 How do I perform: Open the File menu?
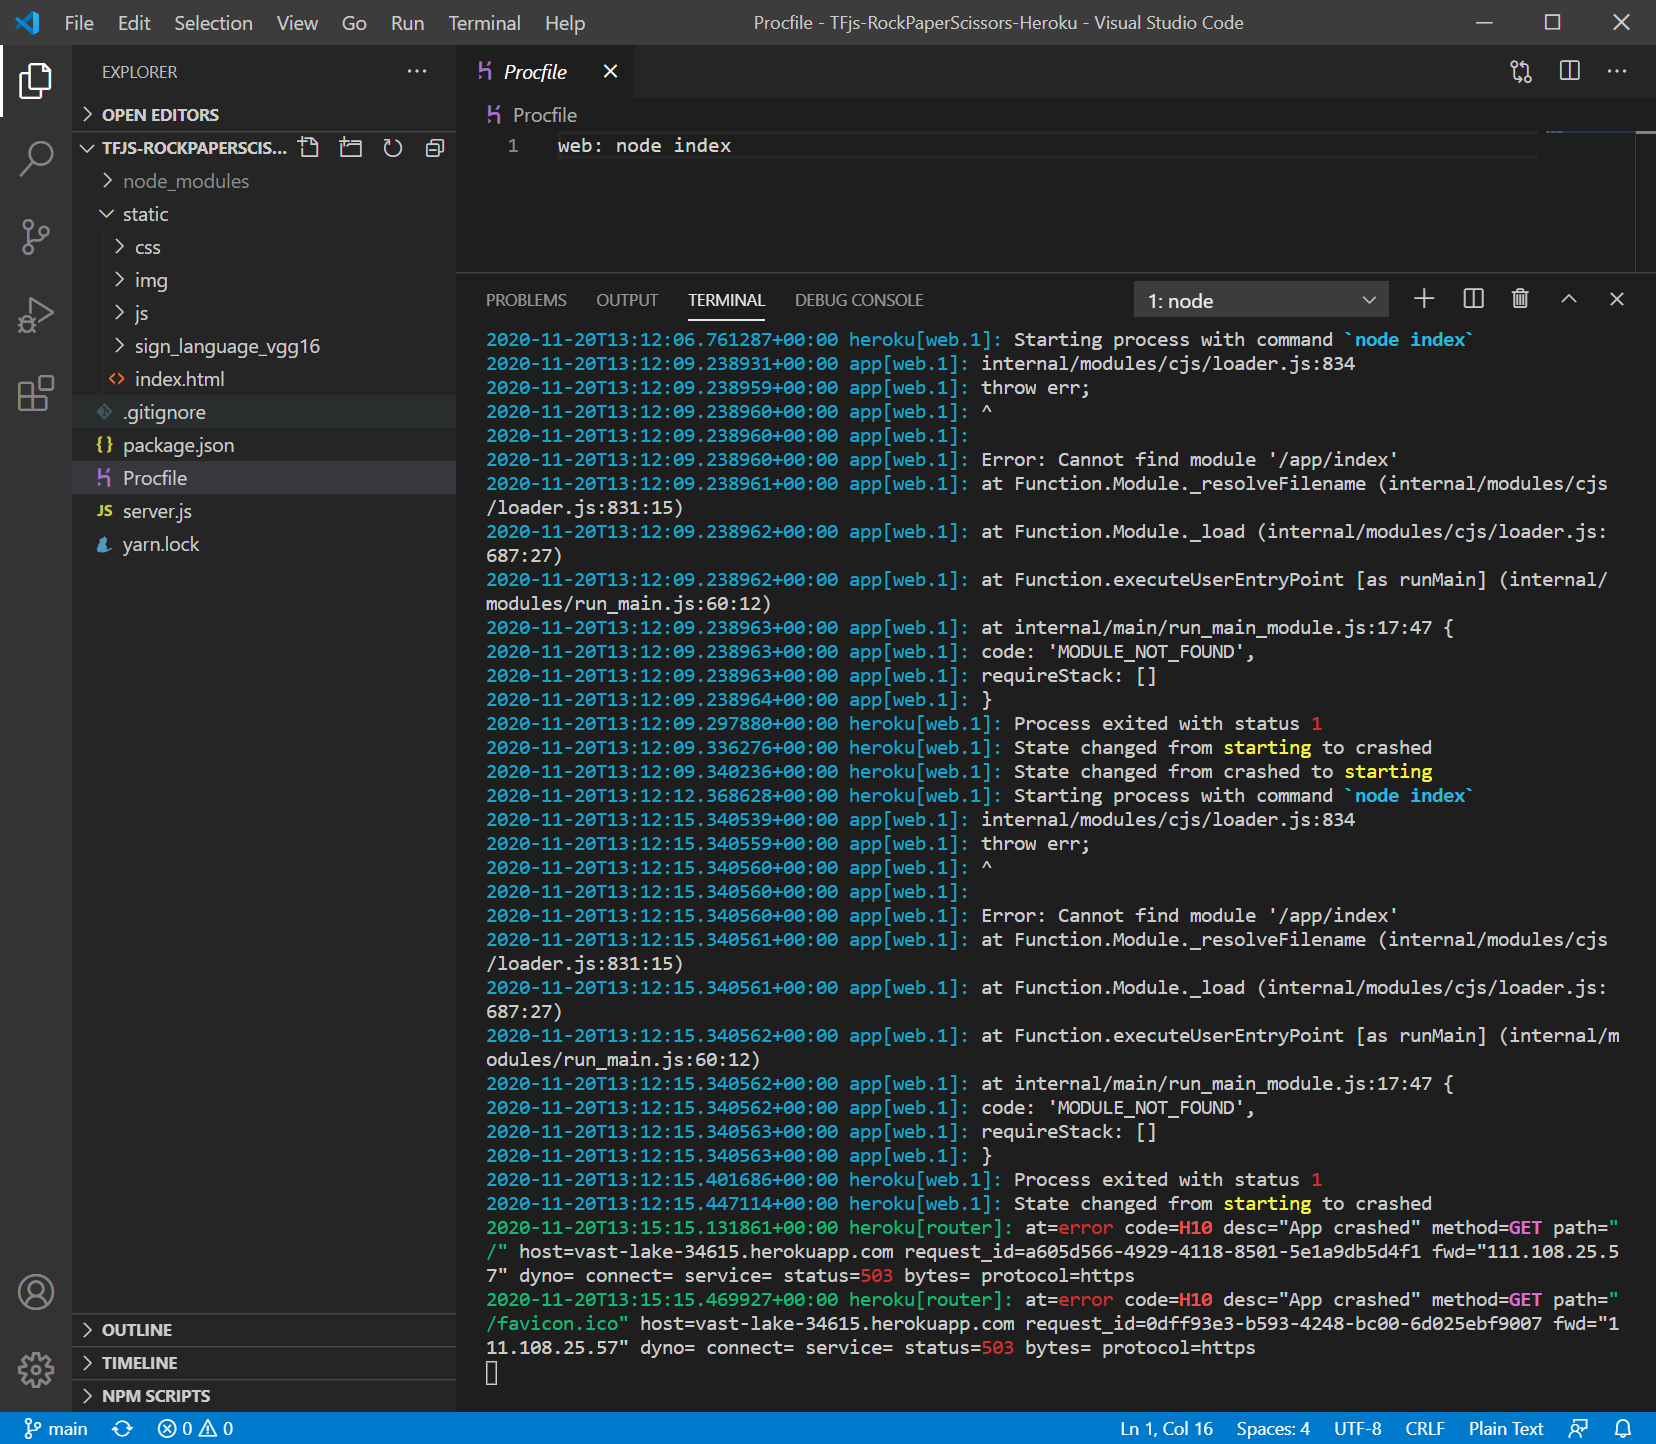pyautogui.click(x=79, y=22)
